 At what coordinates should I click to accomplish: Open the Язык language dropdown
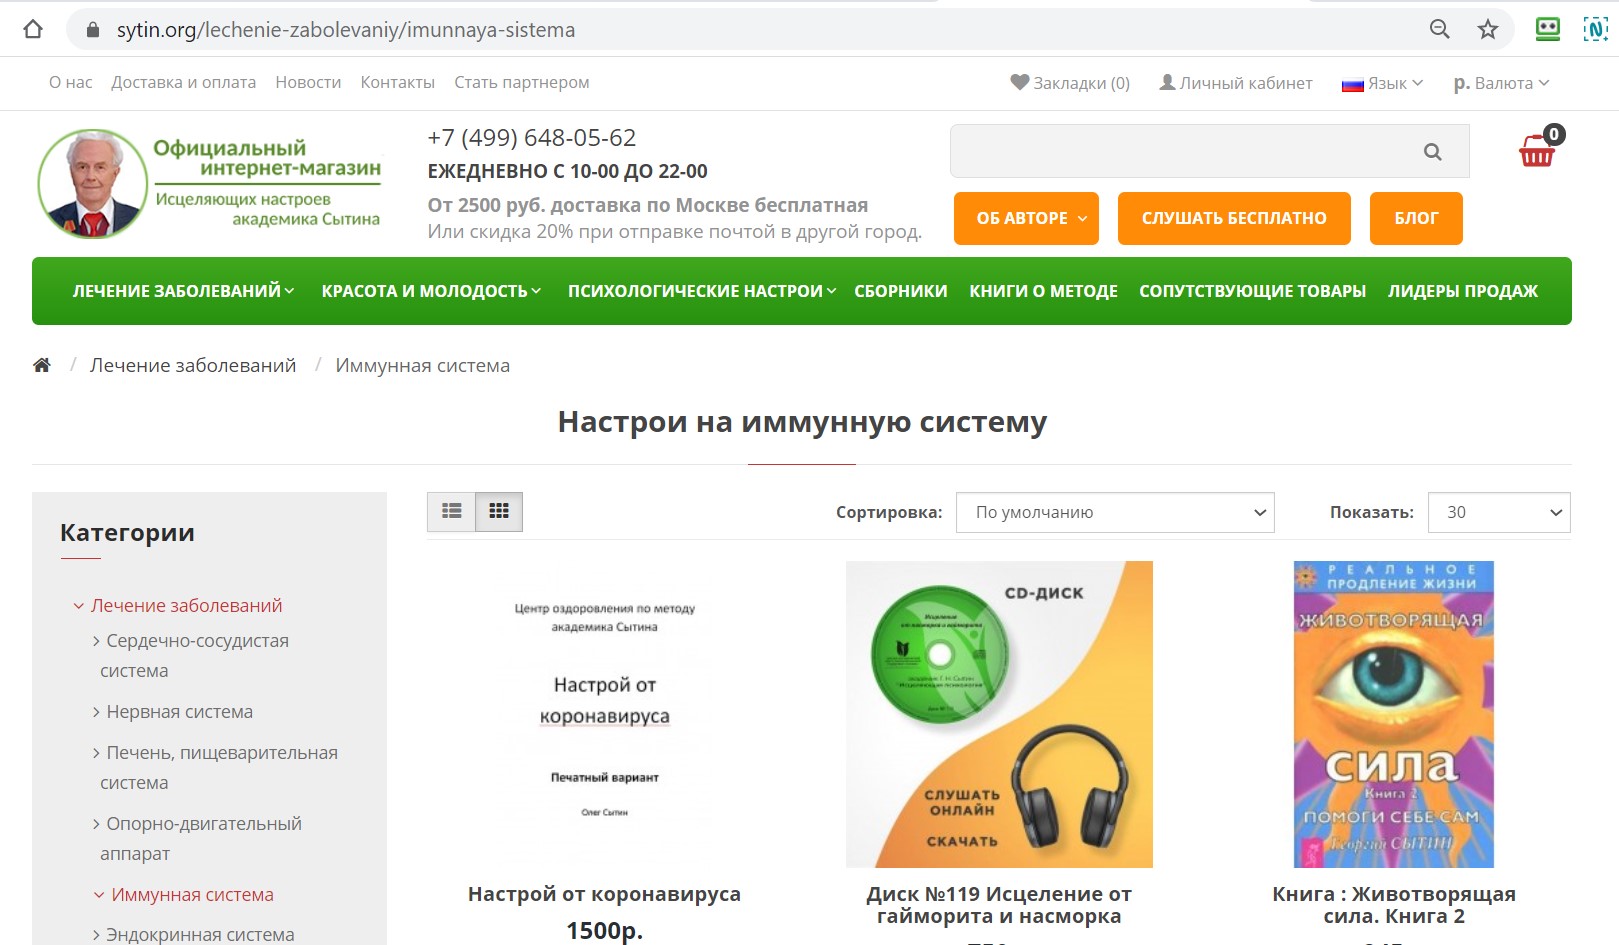pyautogui.click(x=1382, y=83)
